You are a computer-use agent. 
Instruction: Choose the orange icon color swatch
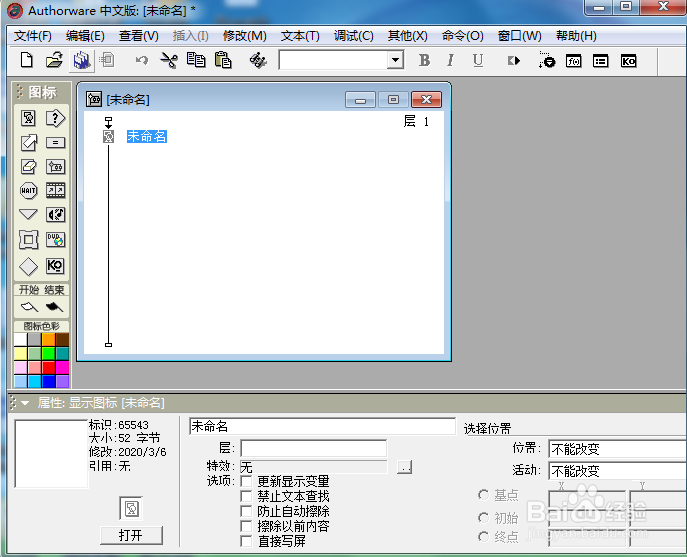[49, 339]
